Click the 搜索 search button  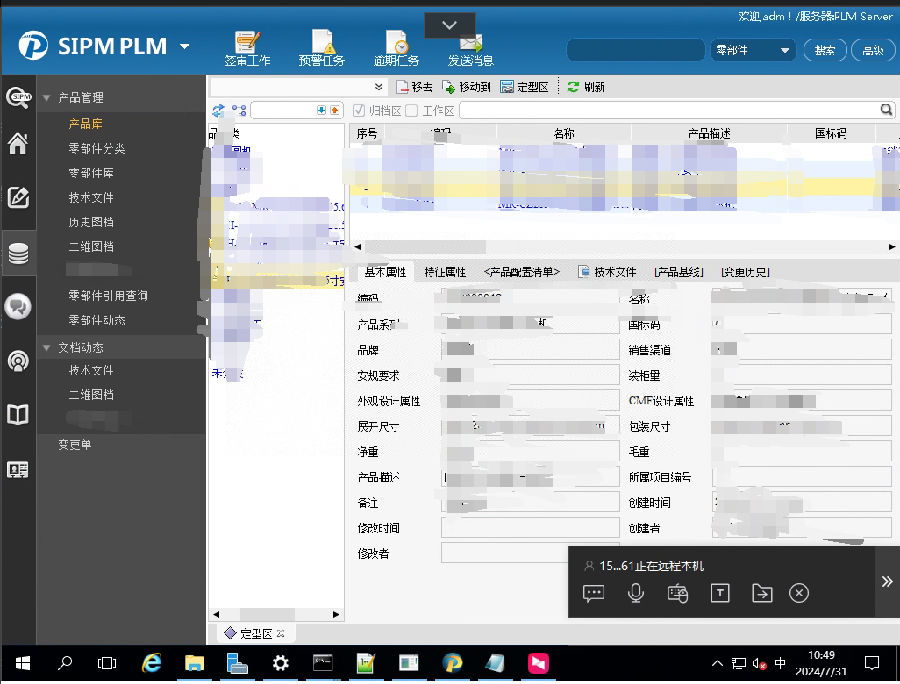click(824, 50)
